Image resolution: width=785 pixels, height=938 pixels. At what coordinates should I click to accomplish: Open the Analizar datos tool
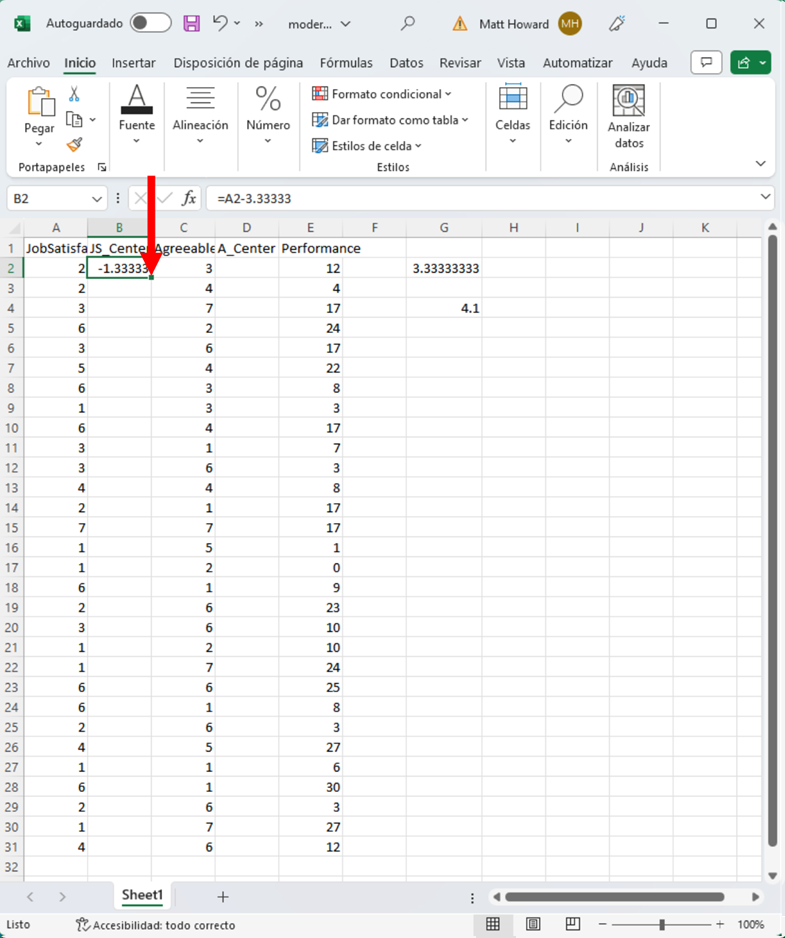point(629,116)
